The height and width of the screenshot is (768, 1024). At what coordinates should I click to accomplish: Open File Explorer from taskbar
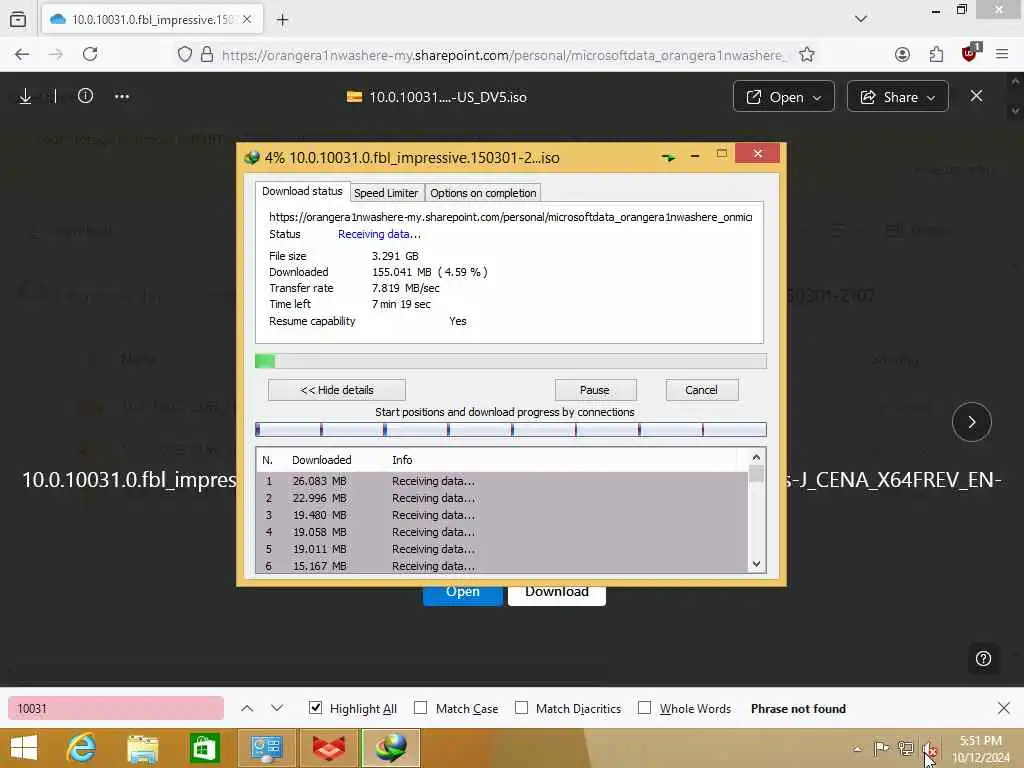[x=143, y=748]
